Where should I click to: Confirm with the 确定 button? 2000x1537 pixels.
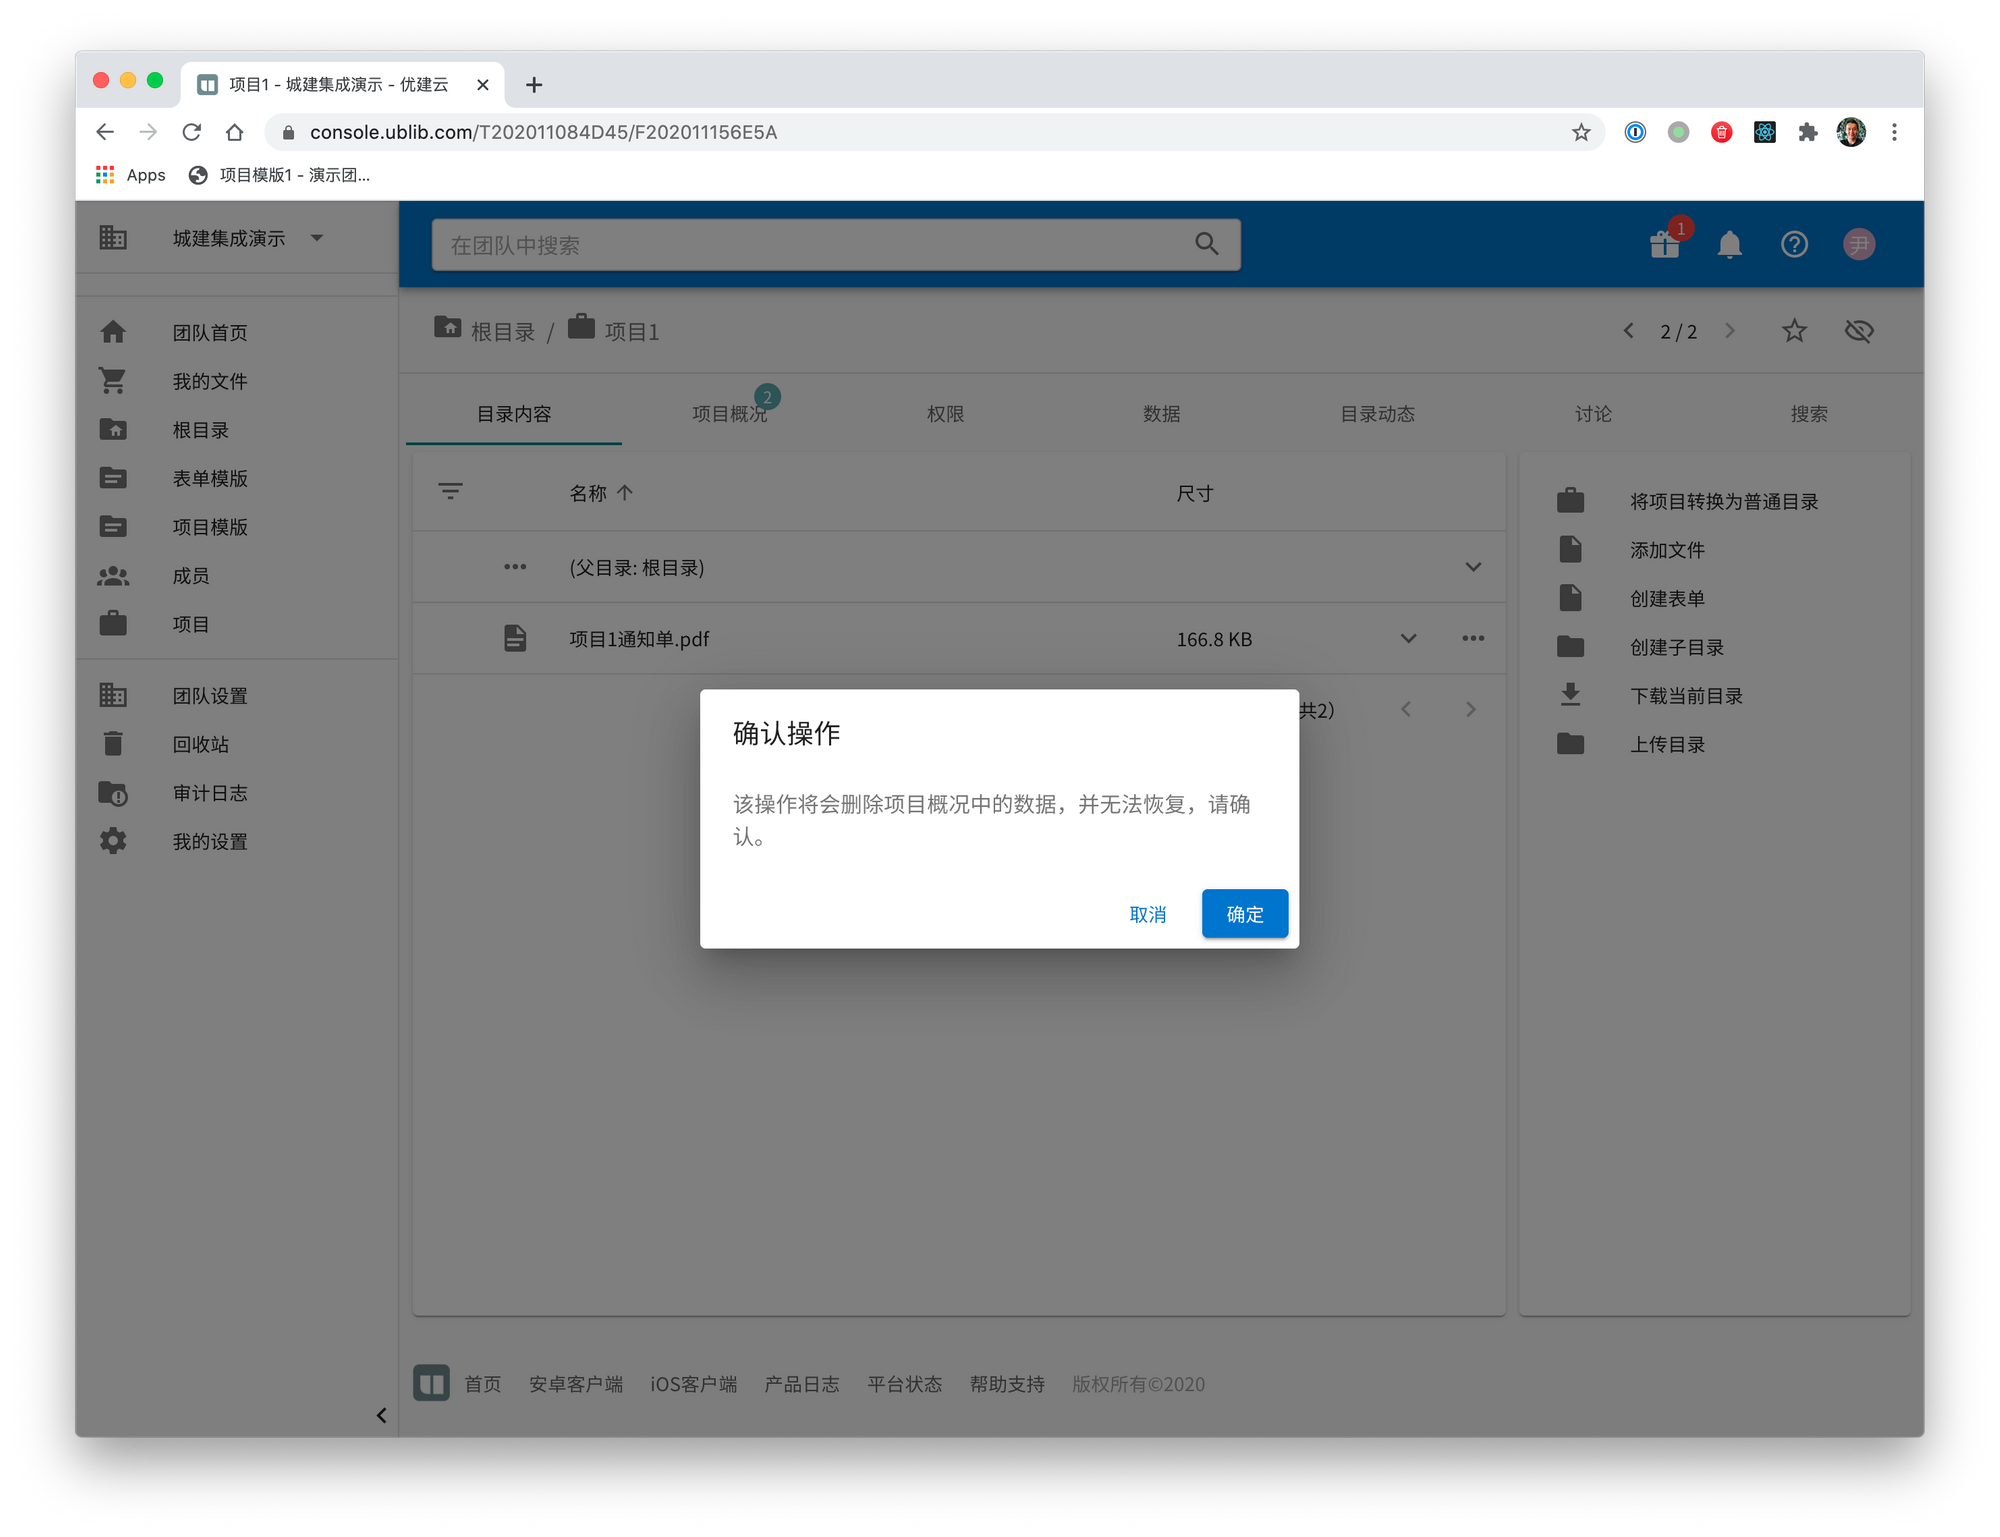(1244, 914)
